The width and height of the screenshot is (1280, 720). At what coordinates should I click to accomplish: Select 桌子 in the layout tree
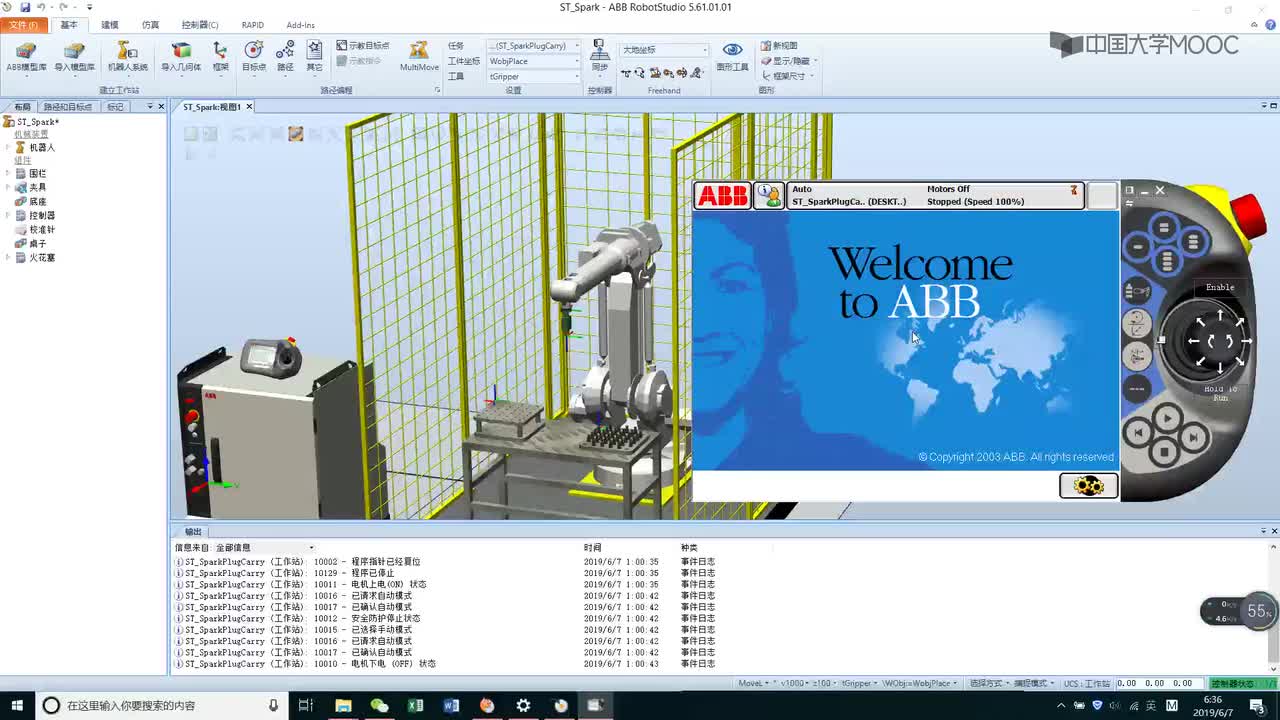37,243
